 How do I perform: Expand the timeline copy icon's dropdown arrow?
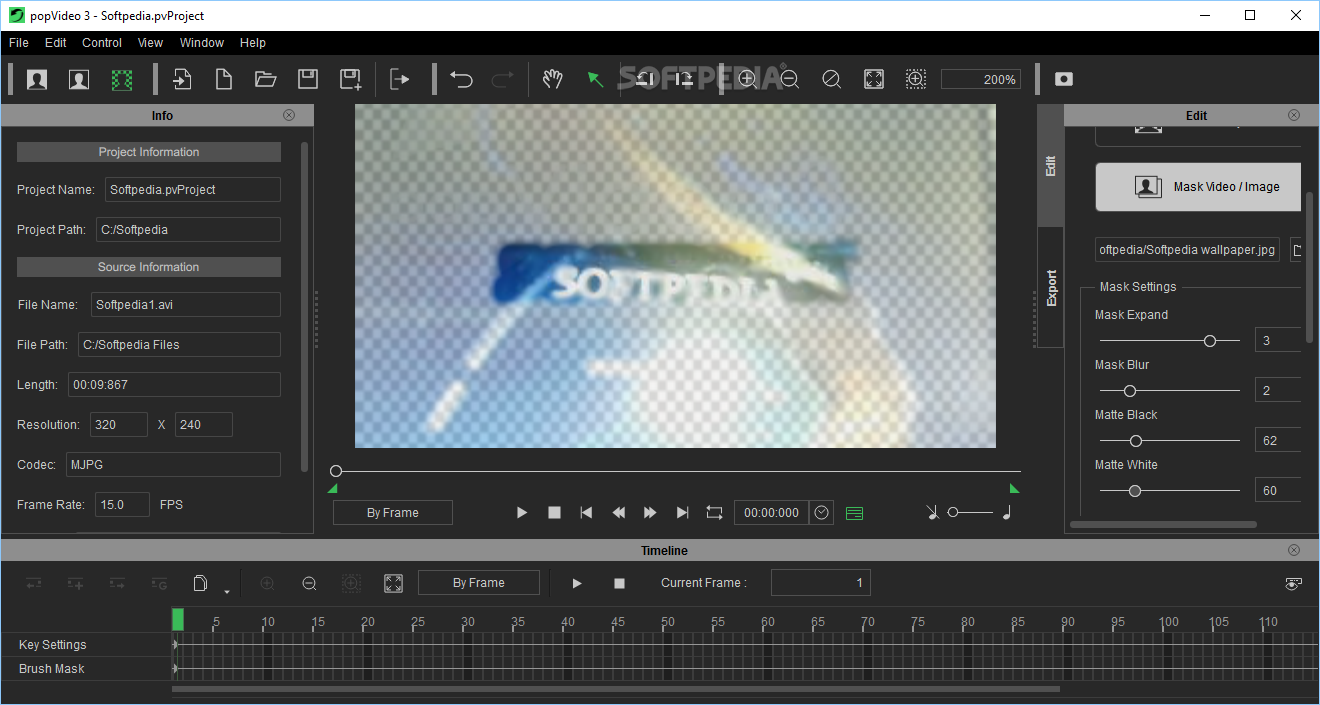(227, 592)
